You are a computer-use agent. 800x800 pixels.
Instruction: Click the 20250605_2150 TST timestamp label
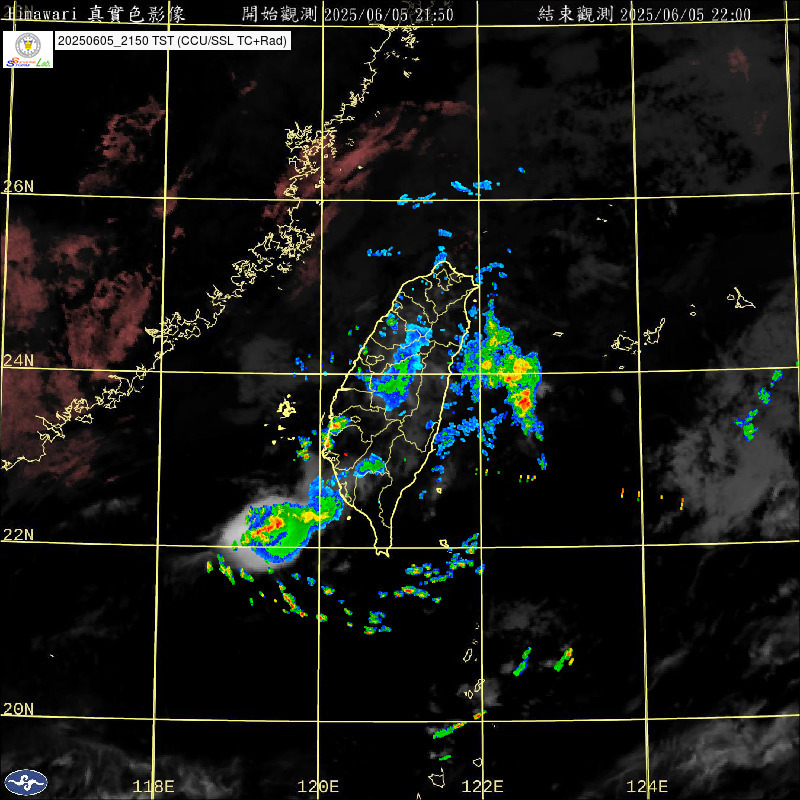172,41
